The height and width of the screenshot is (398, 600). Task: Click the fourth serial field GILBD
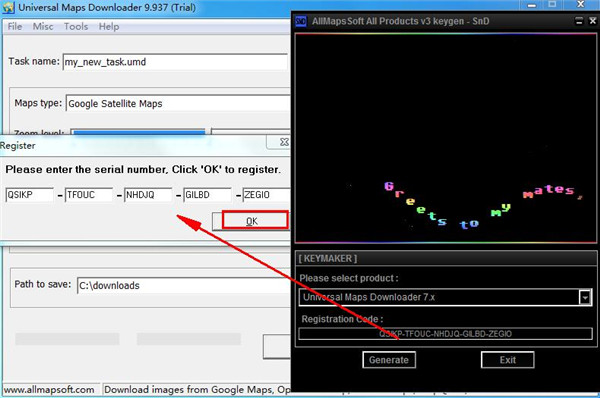[x=207, y=195]
